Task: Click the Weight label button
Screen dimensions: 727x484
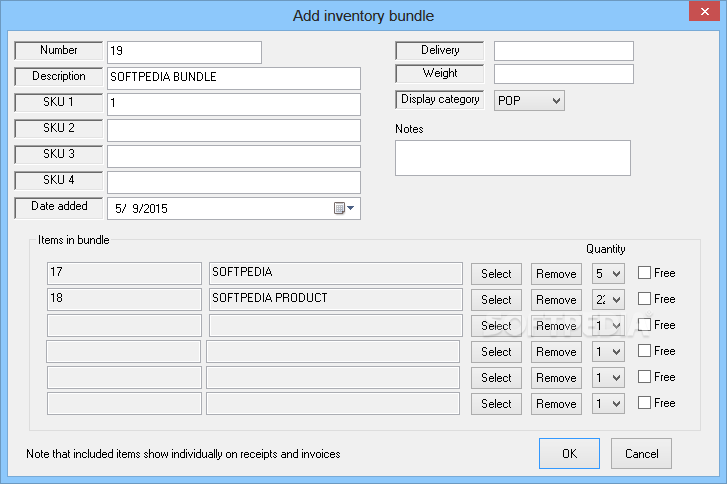Action: click(x=440, y=73)
